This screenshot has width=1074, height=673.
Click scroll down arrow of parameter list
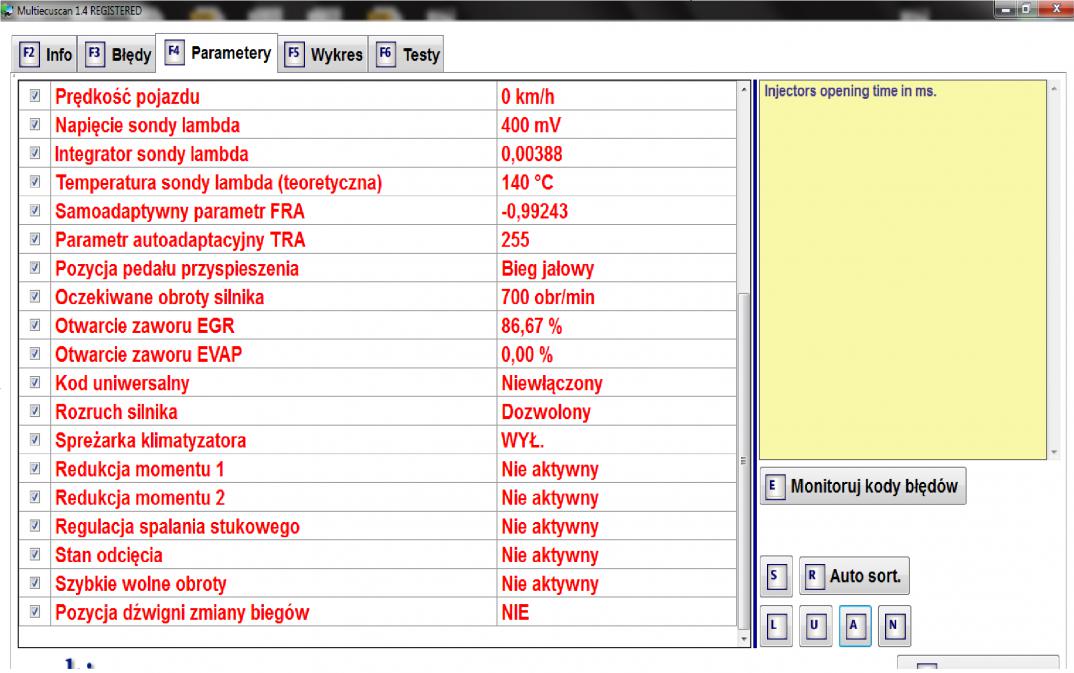pos(742,637)
